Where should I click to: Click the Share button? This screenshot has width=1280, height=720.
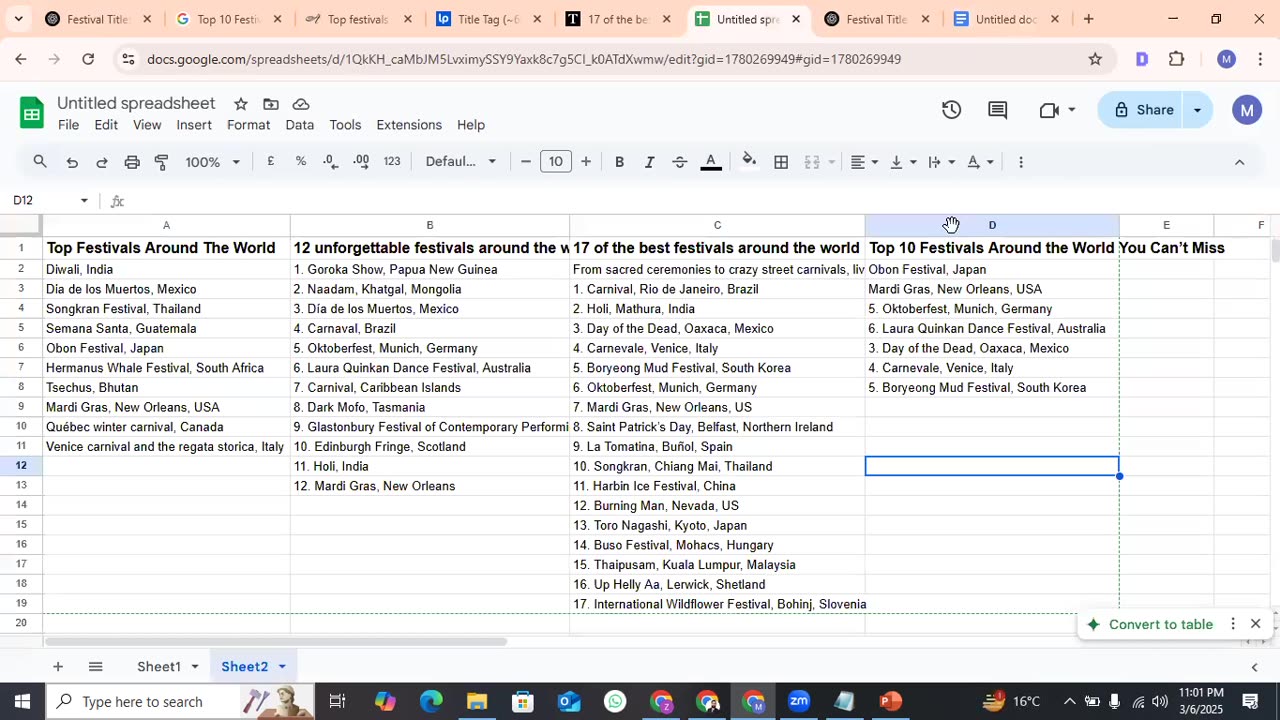pyautogui.click(x=1141, y=110)
